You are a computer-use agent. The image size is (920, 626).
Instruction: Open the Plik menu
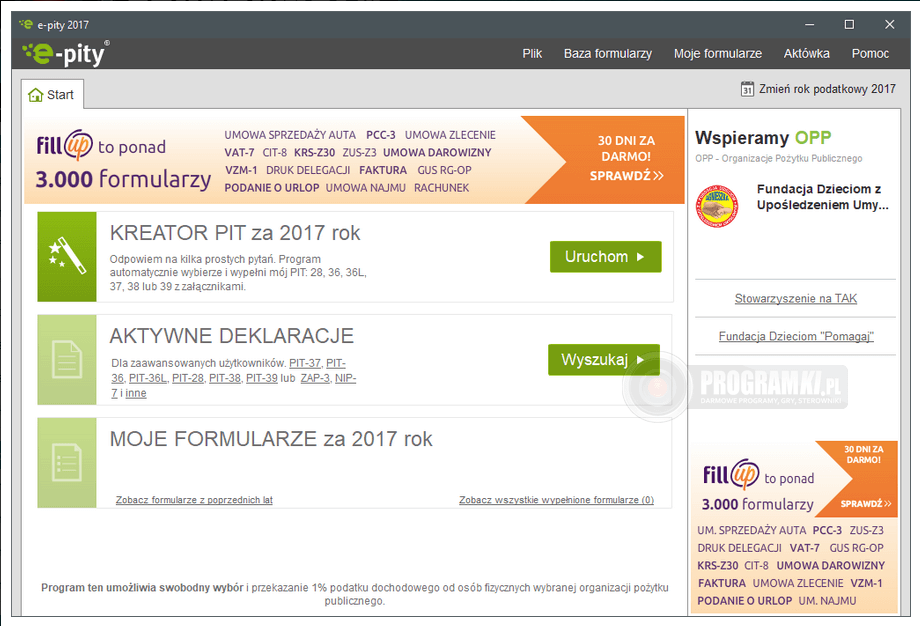coord(532,54)
